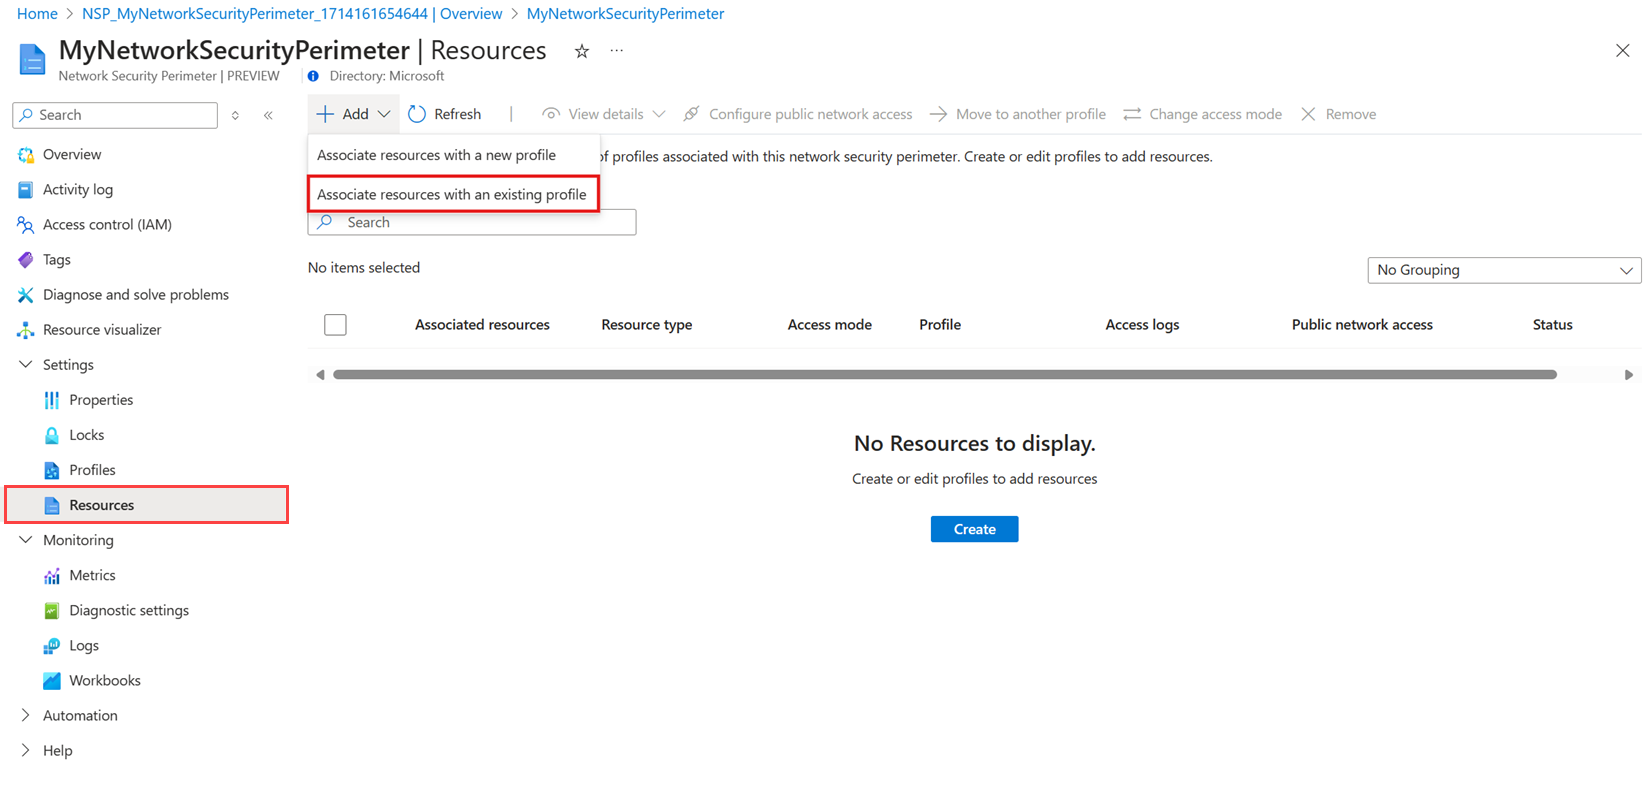Expand the Automation section
This screenshot has width=1647, height=798.
click(x=26, y=715)
